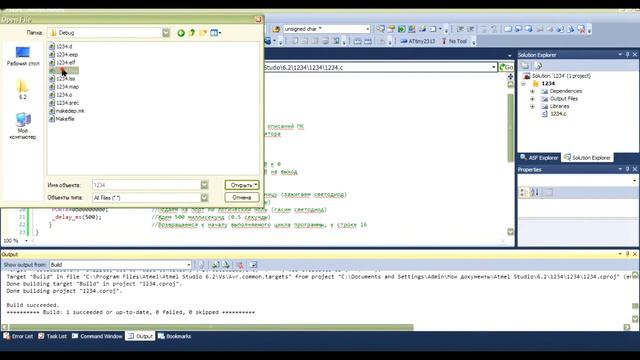Click the comment bubble with red X toolbar icon
The width and height of the screenshot is (640, 360).
[581, 29]
